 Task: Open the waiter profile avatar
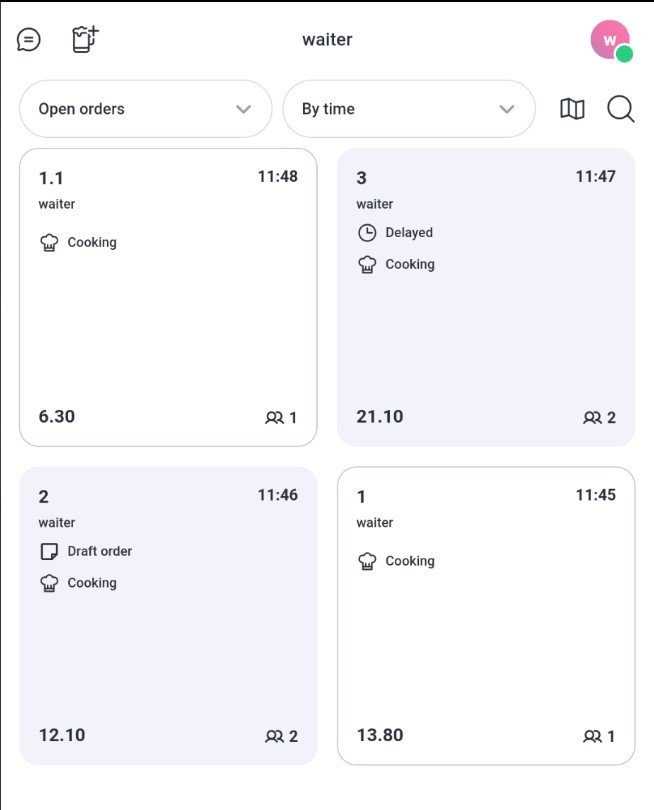click(610, 40)
